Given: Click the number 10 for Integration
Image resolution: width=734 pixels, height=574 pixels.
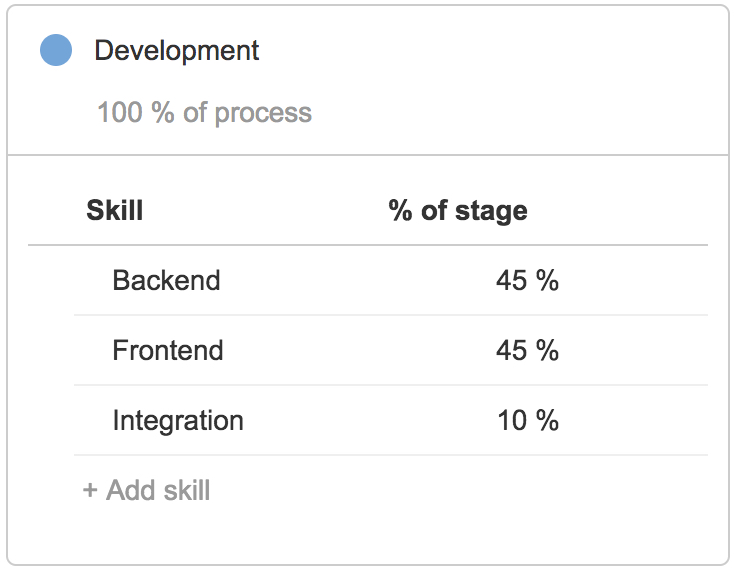Looking at the screenshot, I should (x=512, y=420).
